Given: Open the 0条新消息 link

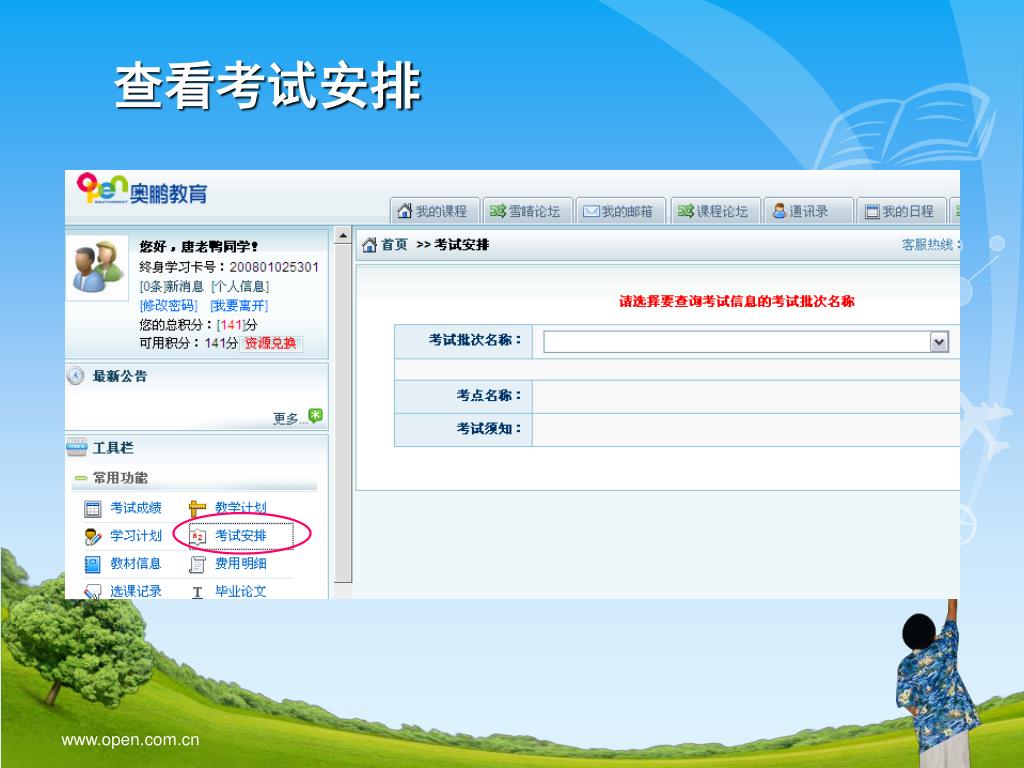Looking at the screenshot, I should click(x=172, y=286).
